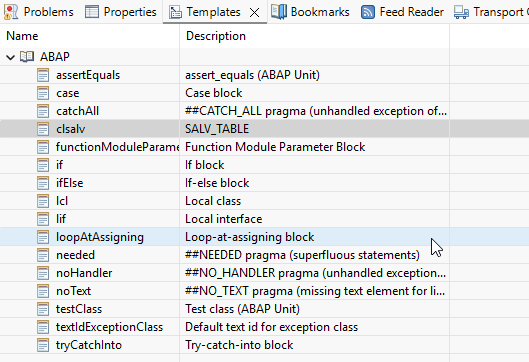The height and width of the screenshot is (362, 529).
Task: Click the template icon next to tryCatchInto
Action: click(x=43, y=345)
